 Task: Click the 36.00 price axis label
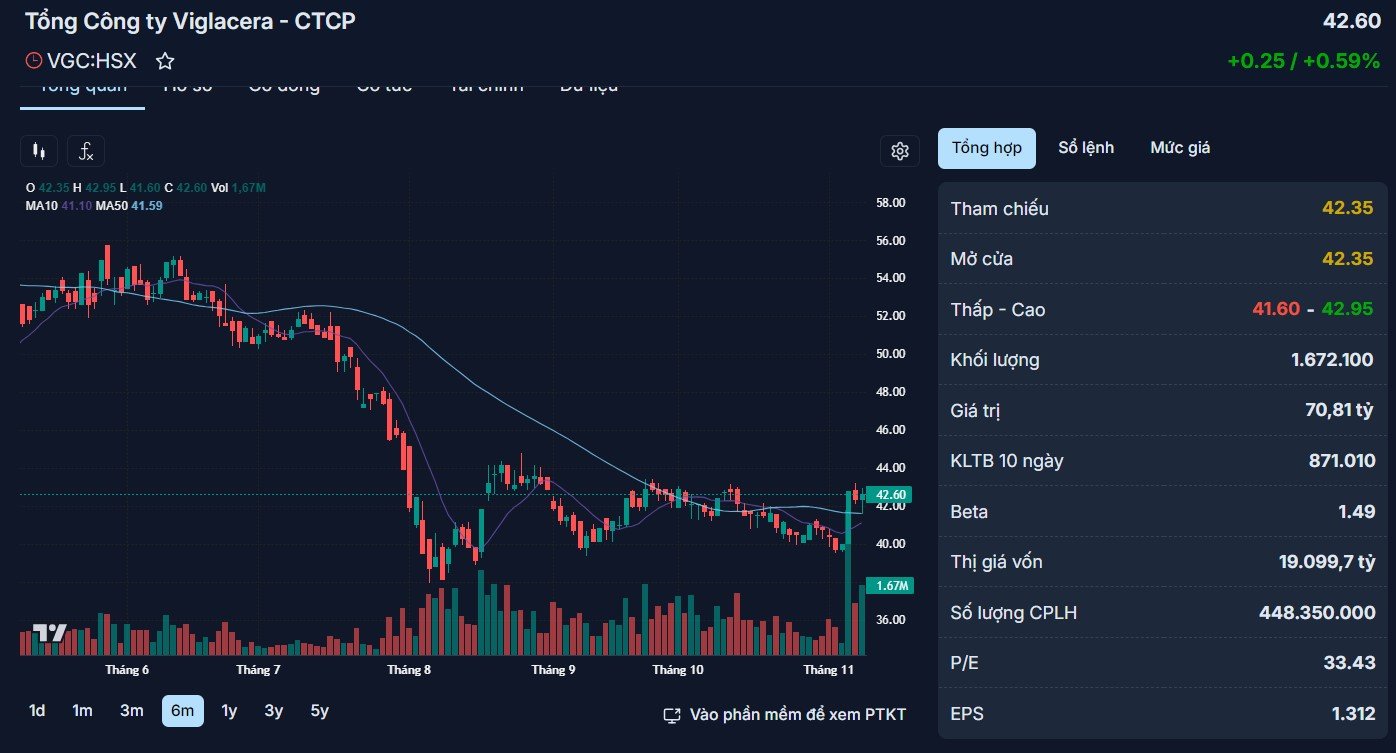pos(890,620)
